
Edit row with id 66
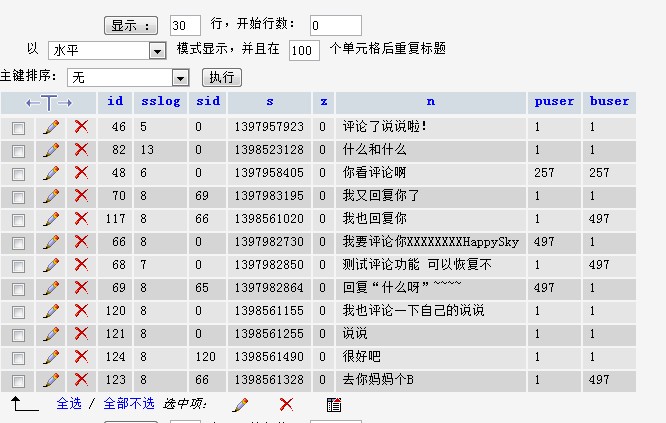point(51,242)
